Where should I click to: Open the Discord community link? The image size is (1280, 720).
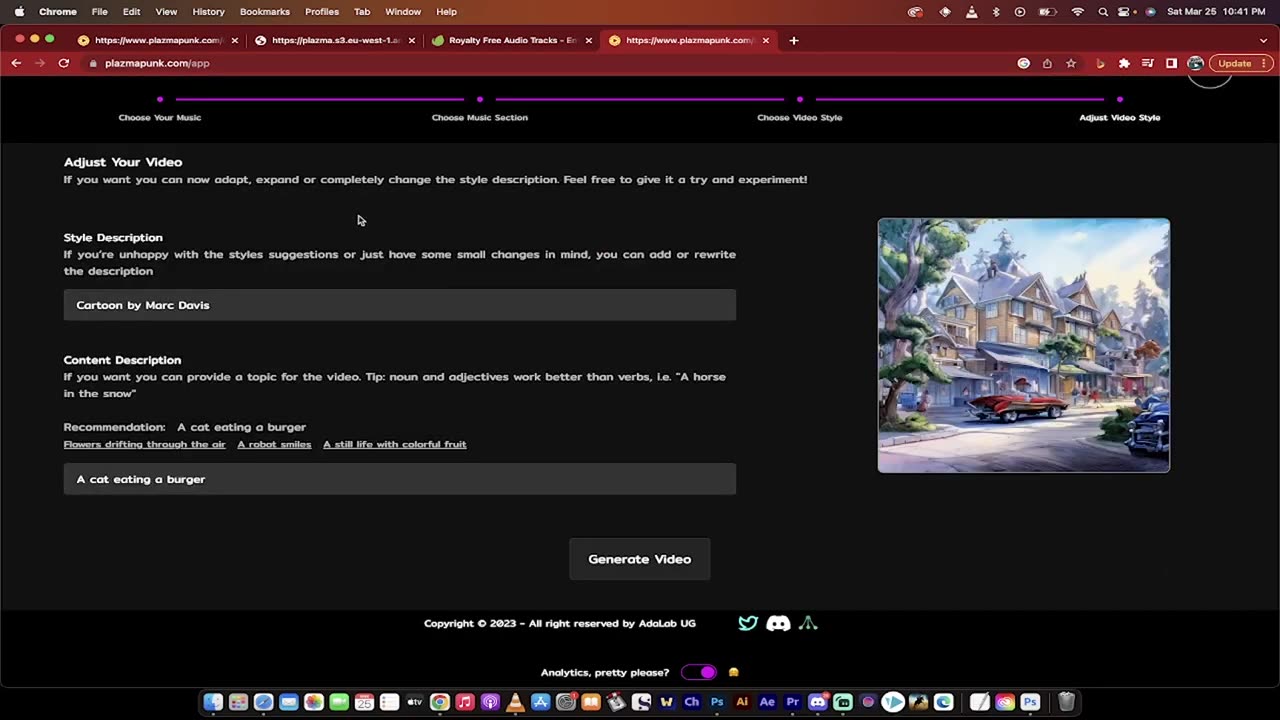tap(778, 623)
